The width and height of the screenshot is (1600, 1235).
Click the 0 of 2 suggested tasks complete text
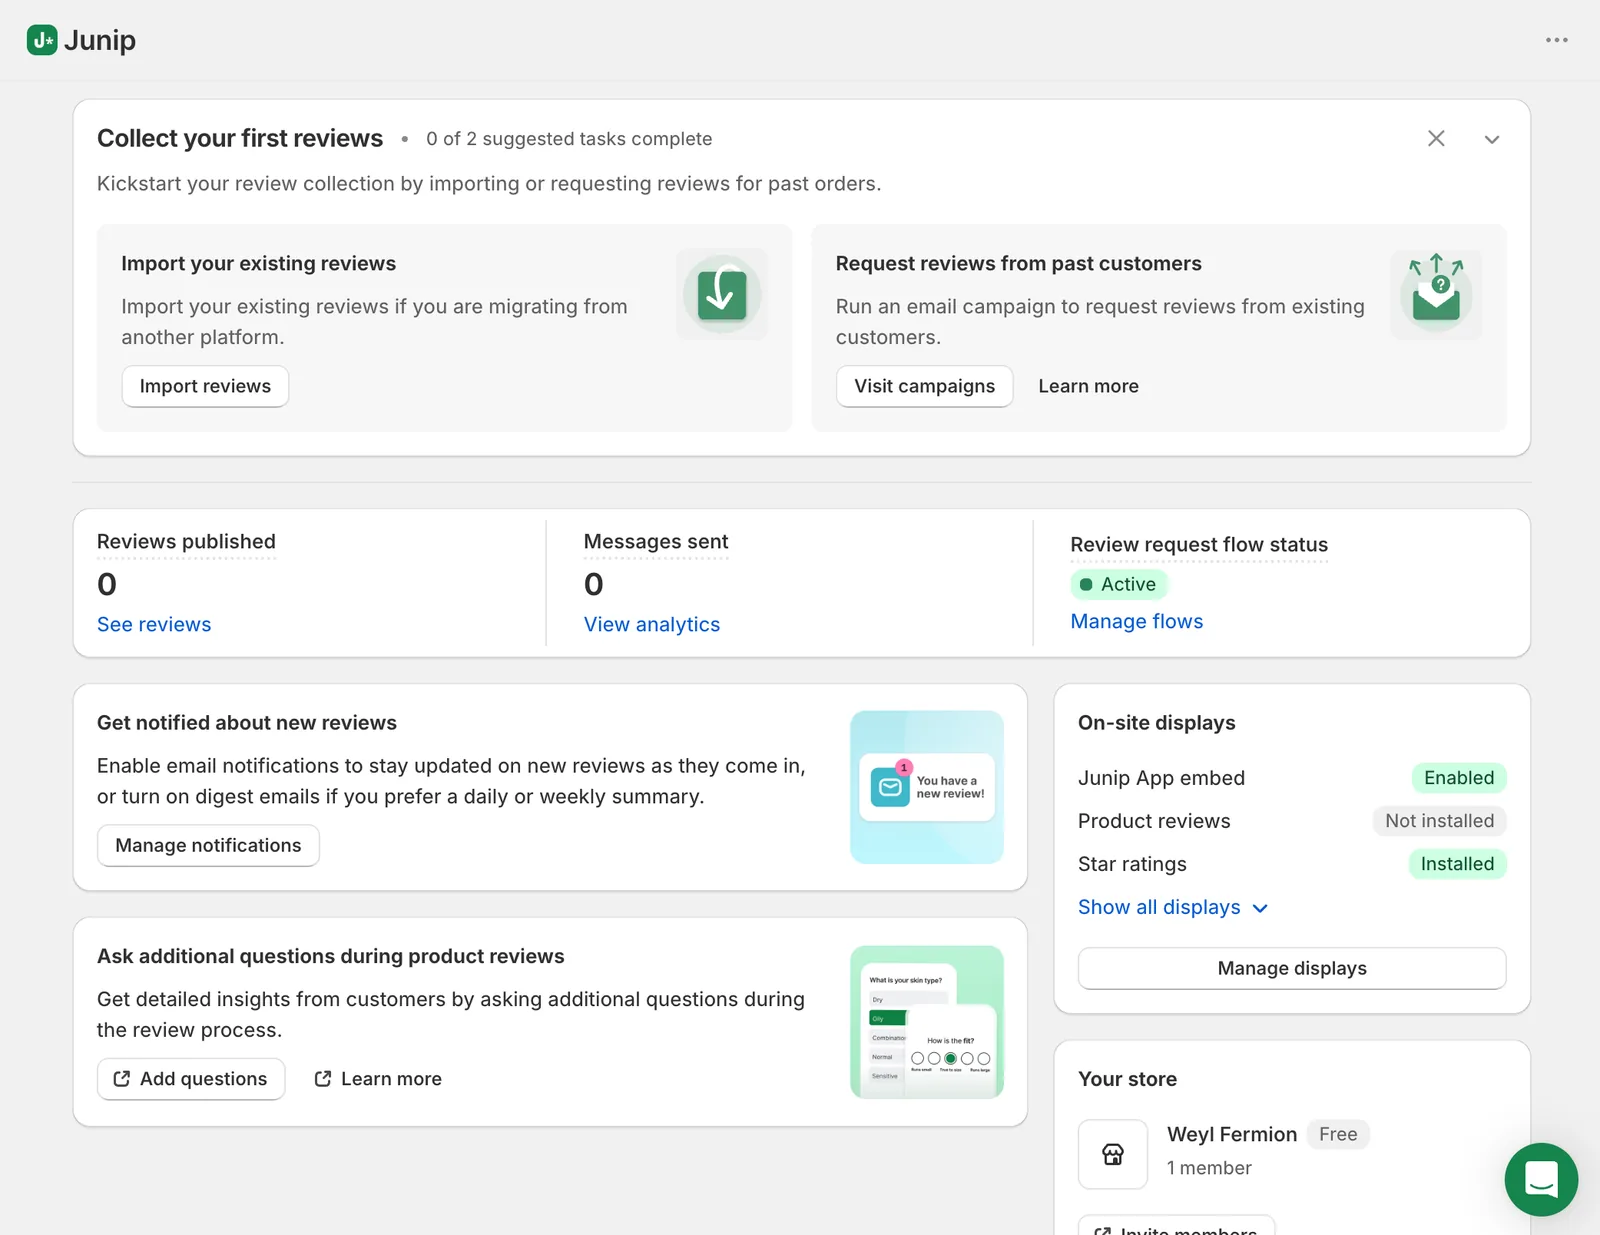click(569, 139)
